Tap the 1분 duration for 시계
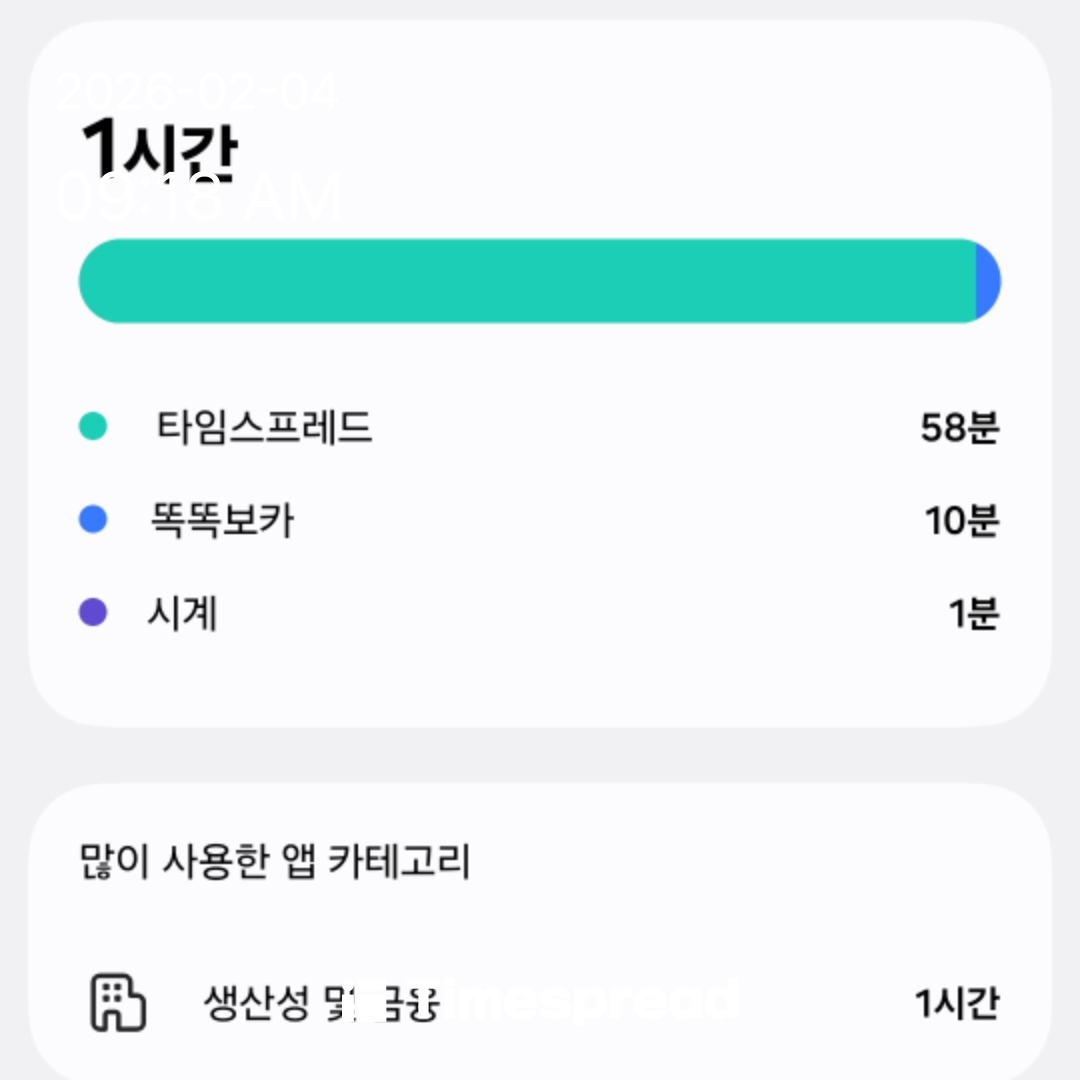Image resolution: width=1080 pixels, height=1080 pixels. pos(973,613)
